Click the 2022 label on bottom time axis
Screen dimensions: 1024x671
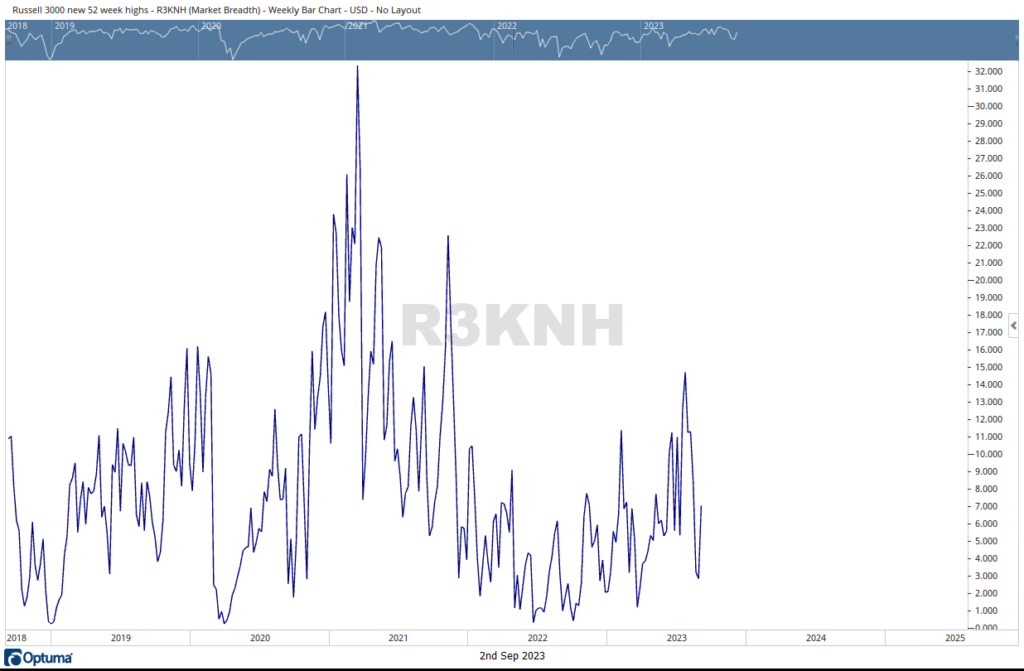[537, 637]
